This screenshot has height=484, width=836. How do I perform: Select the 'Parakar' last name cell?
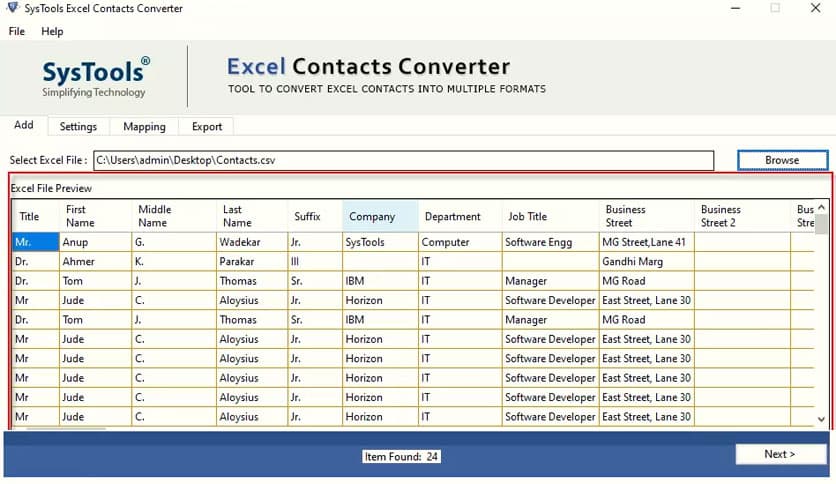pos(252,262)
